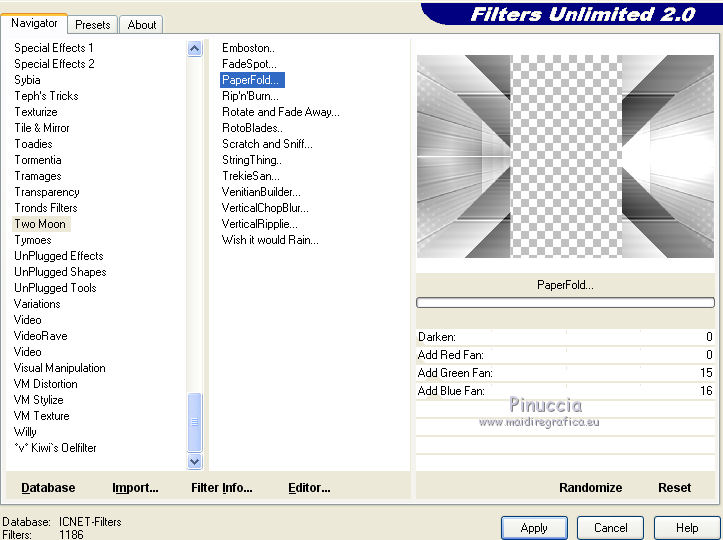The image size is (723, 540).
Task: Adjust the Add Blue Fan slider
Action: [565, 391]
